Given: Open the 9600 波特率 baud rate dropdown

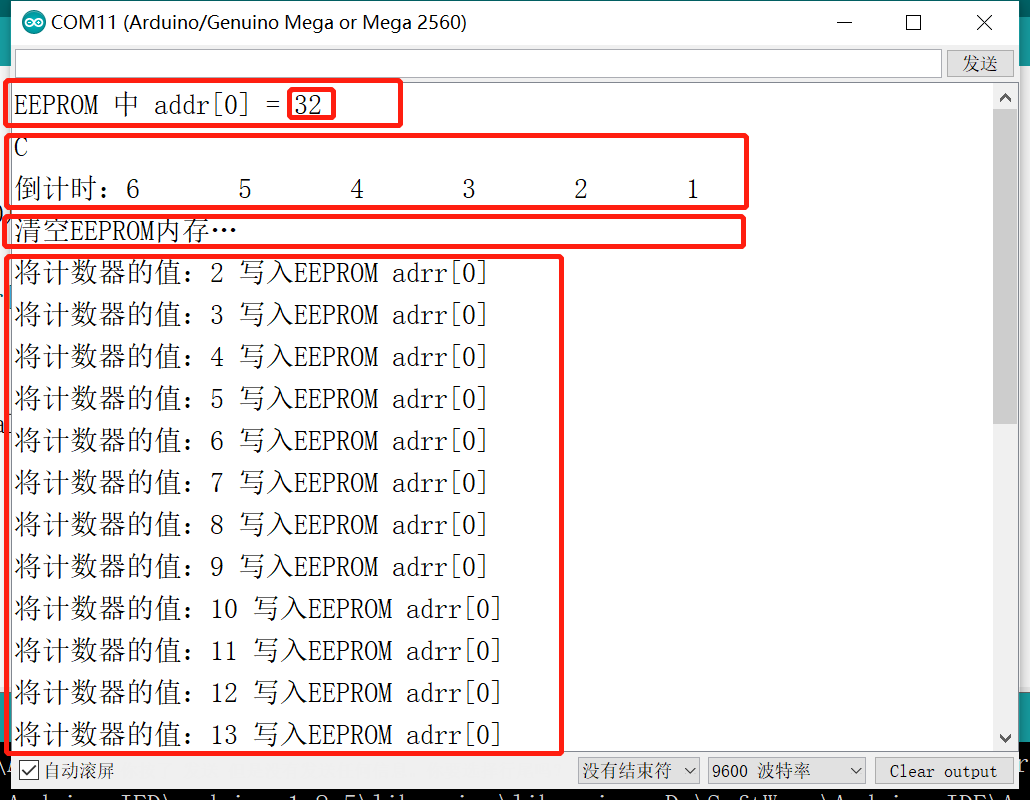Looking at the screenshot, I should 785,770.
